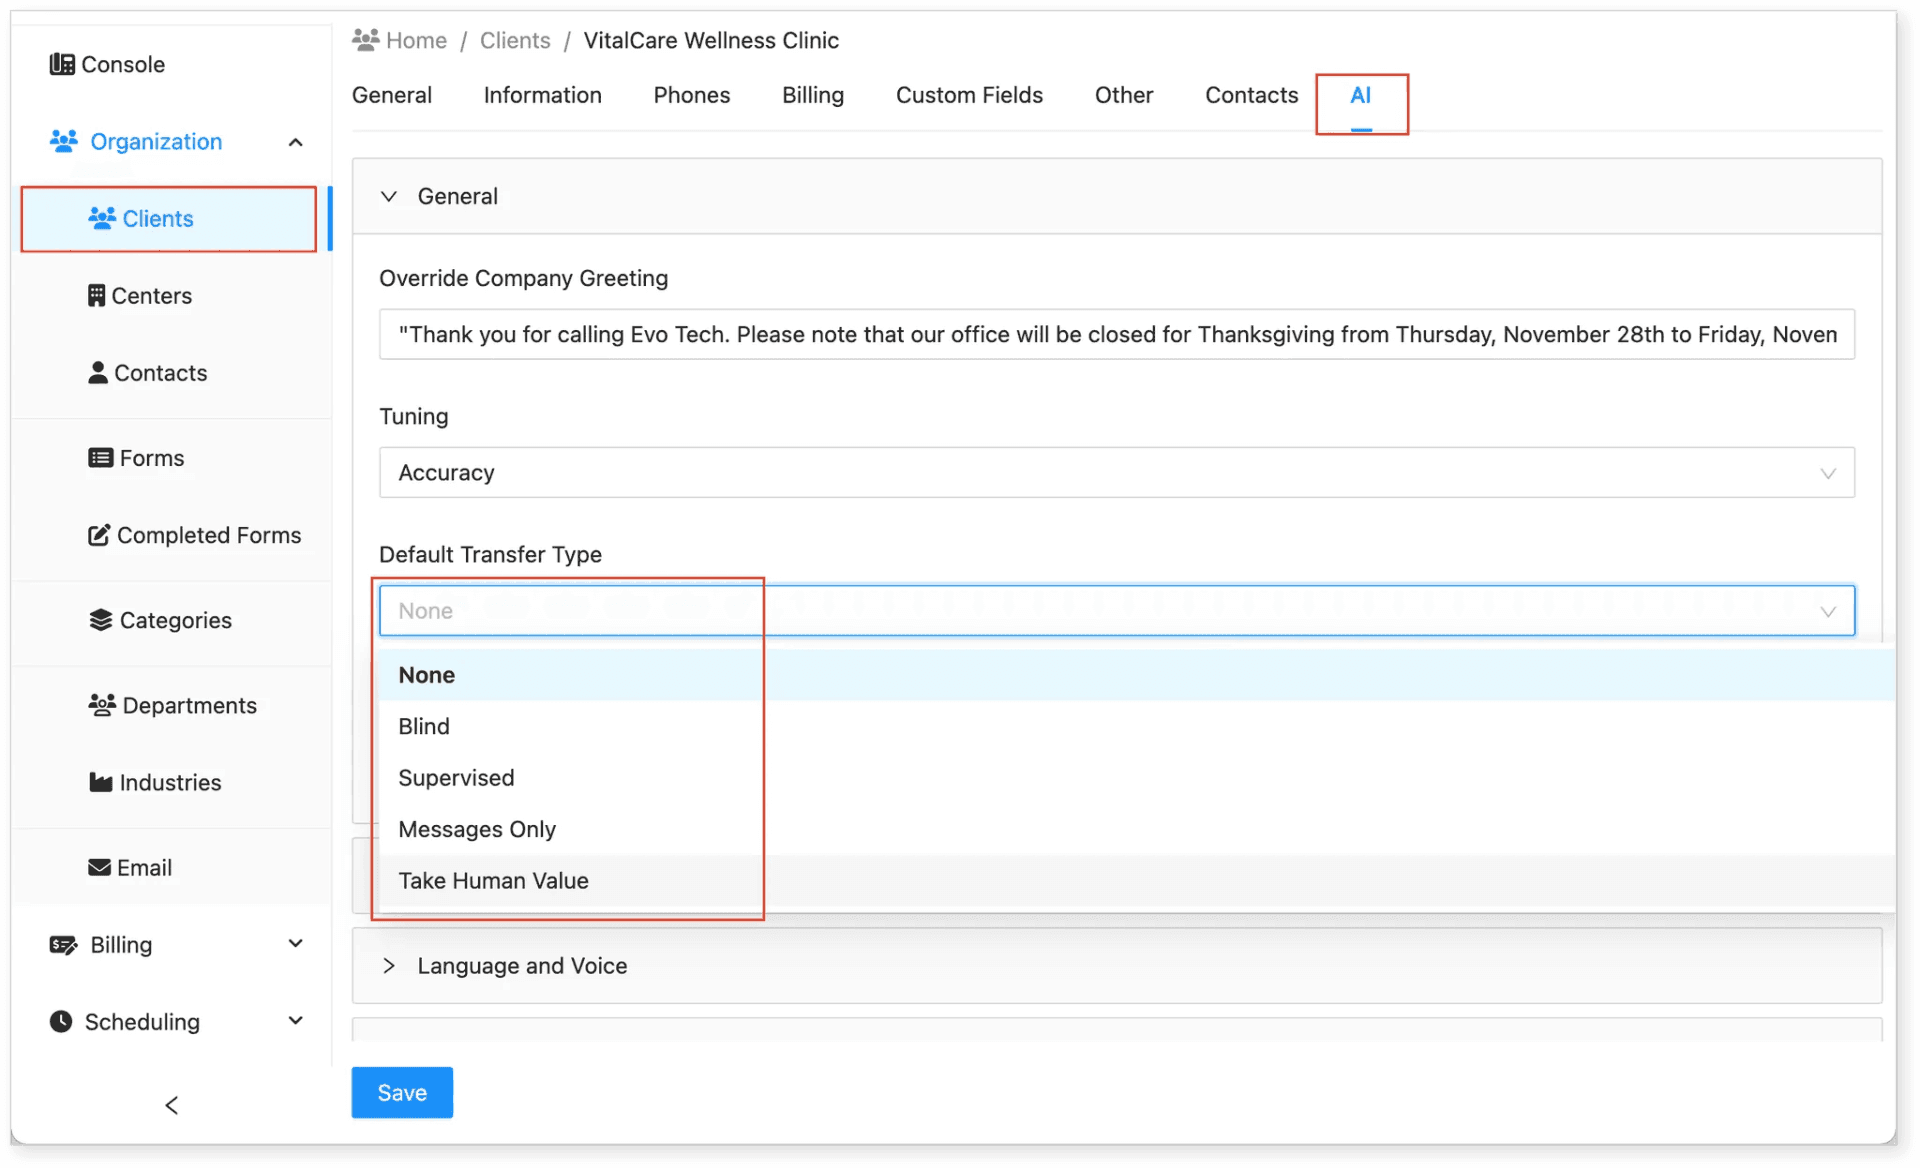
Task: Open the Phones tab
Action: [x=692, y=95]
